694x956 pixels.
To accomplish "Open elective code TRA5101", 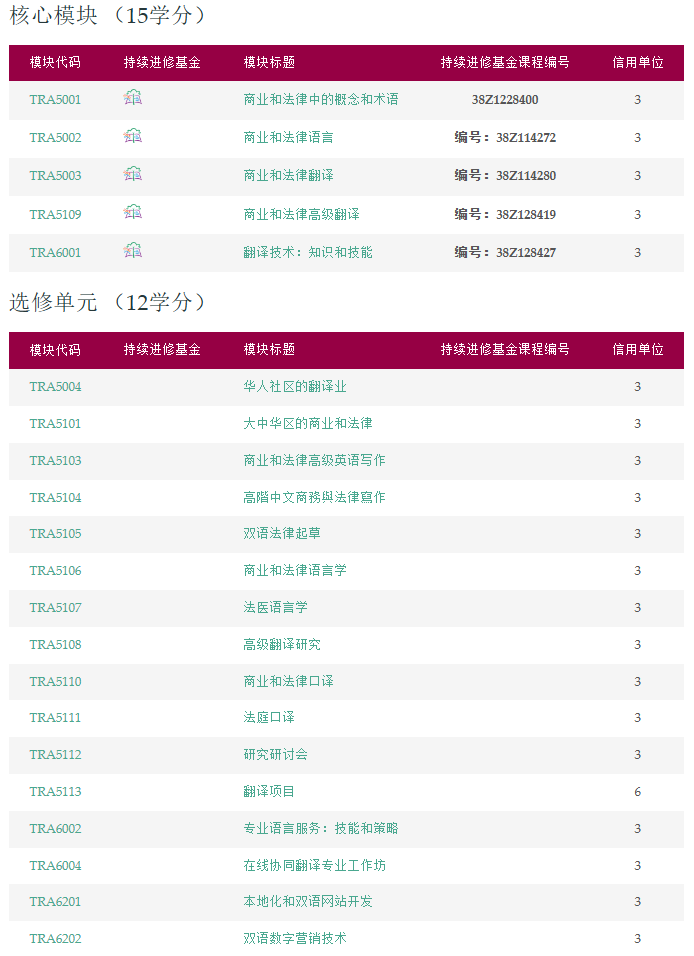I will (55, 424).
